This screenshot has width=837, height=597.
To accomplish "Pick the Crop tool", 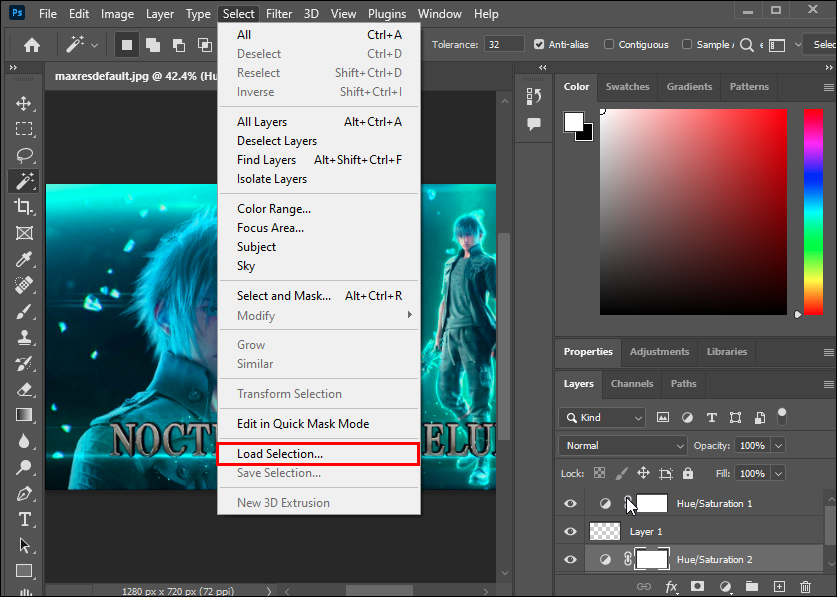I will (23, 207).
